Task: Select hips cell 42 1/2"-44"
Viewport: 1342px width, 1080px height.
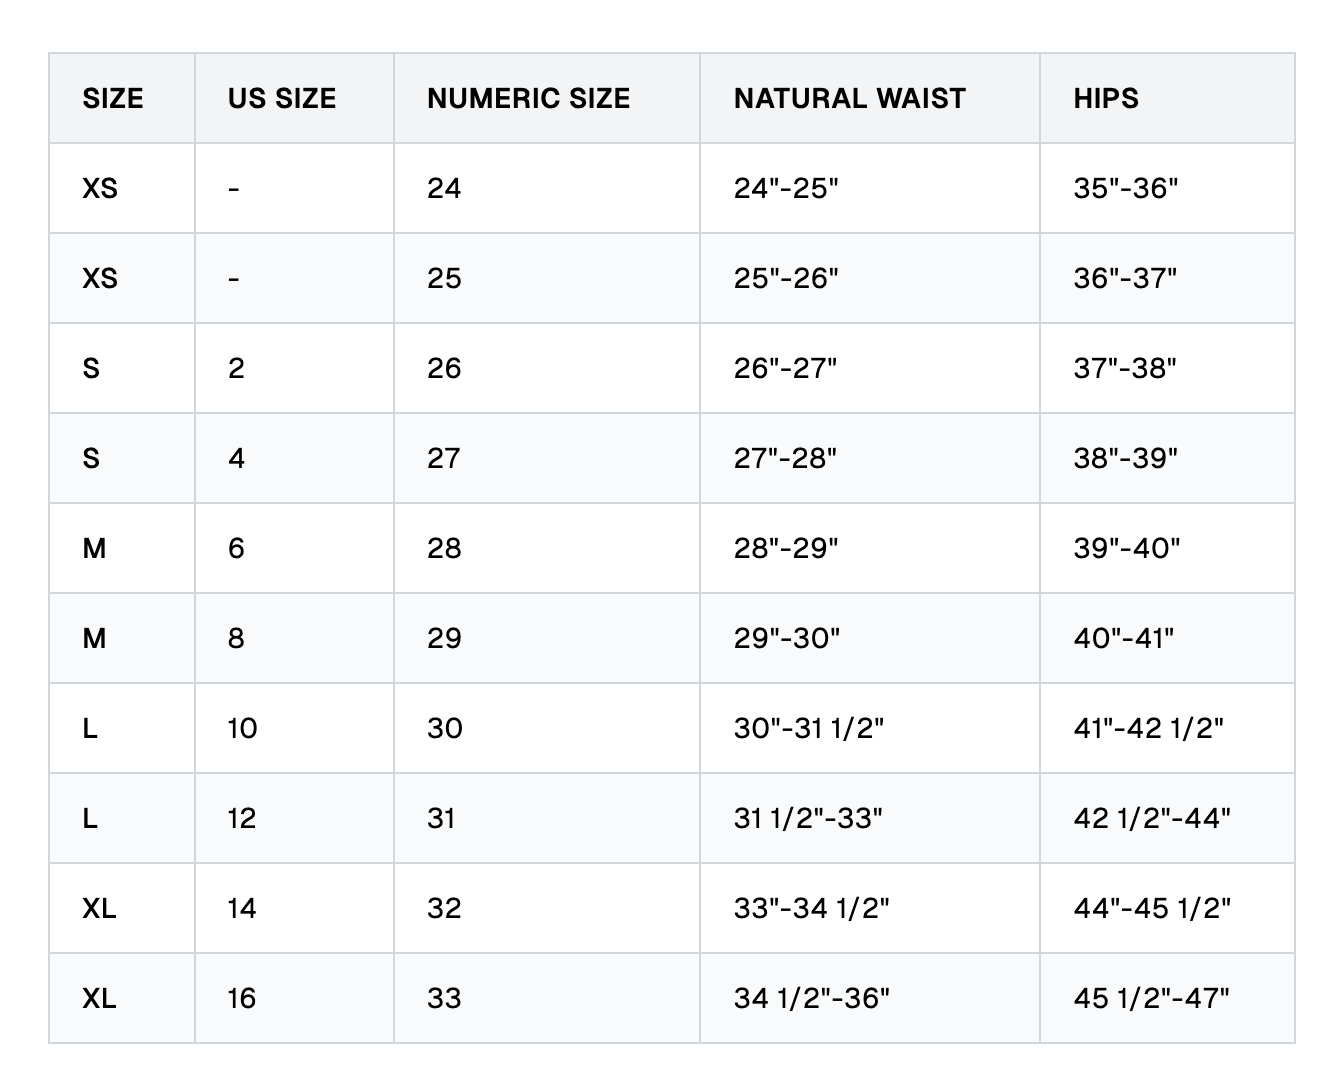Action: [x=1152, y=818]
